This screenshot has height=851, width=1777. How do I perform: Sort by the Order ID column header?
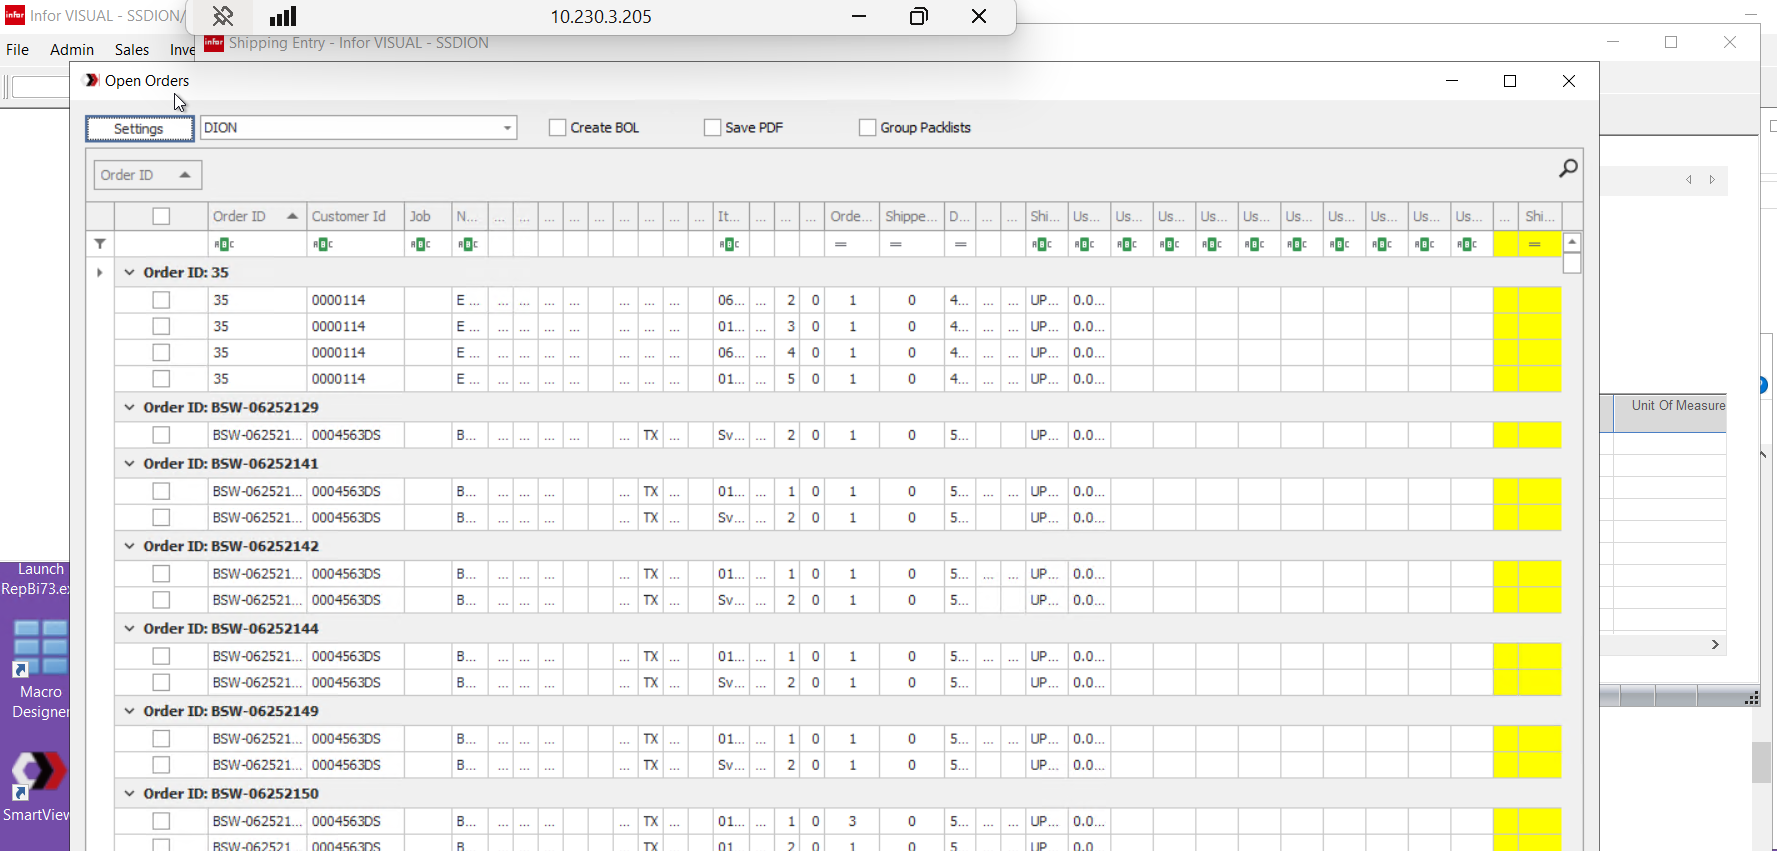point(256,216)
